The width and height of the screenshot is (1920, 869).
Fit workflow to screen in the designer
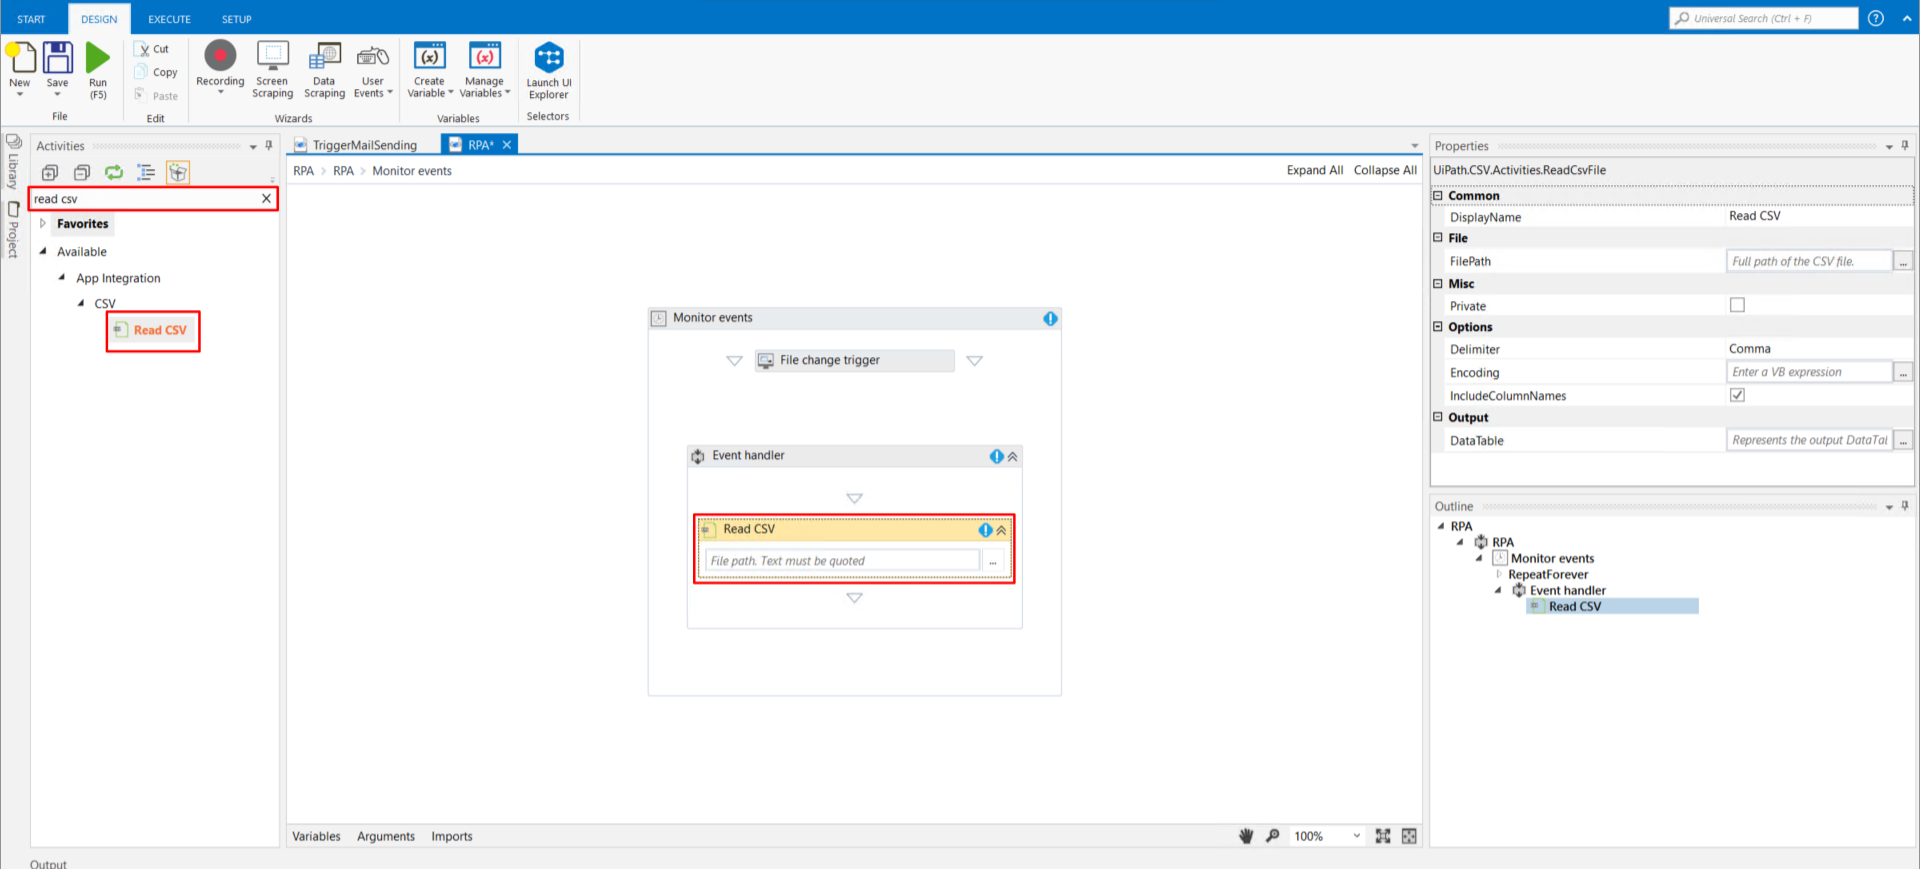pos(1383,836)
